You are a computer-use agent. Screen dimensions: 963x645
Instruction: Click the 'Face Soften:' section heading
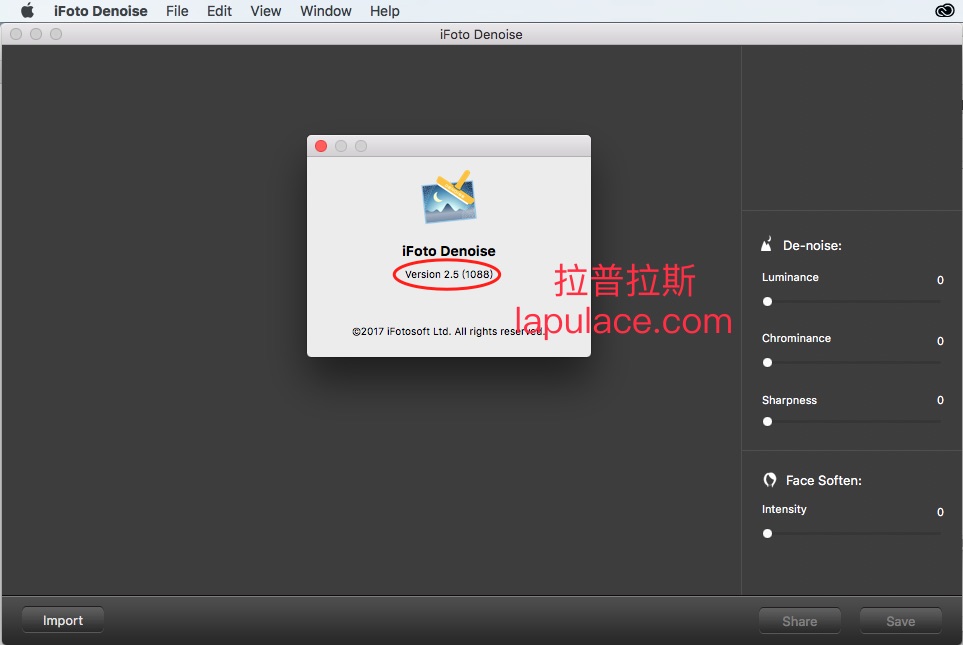tap(824, 480)
